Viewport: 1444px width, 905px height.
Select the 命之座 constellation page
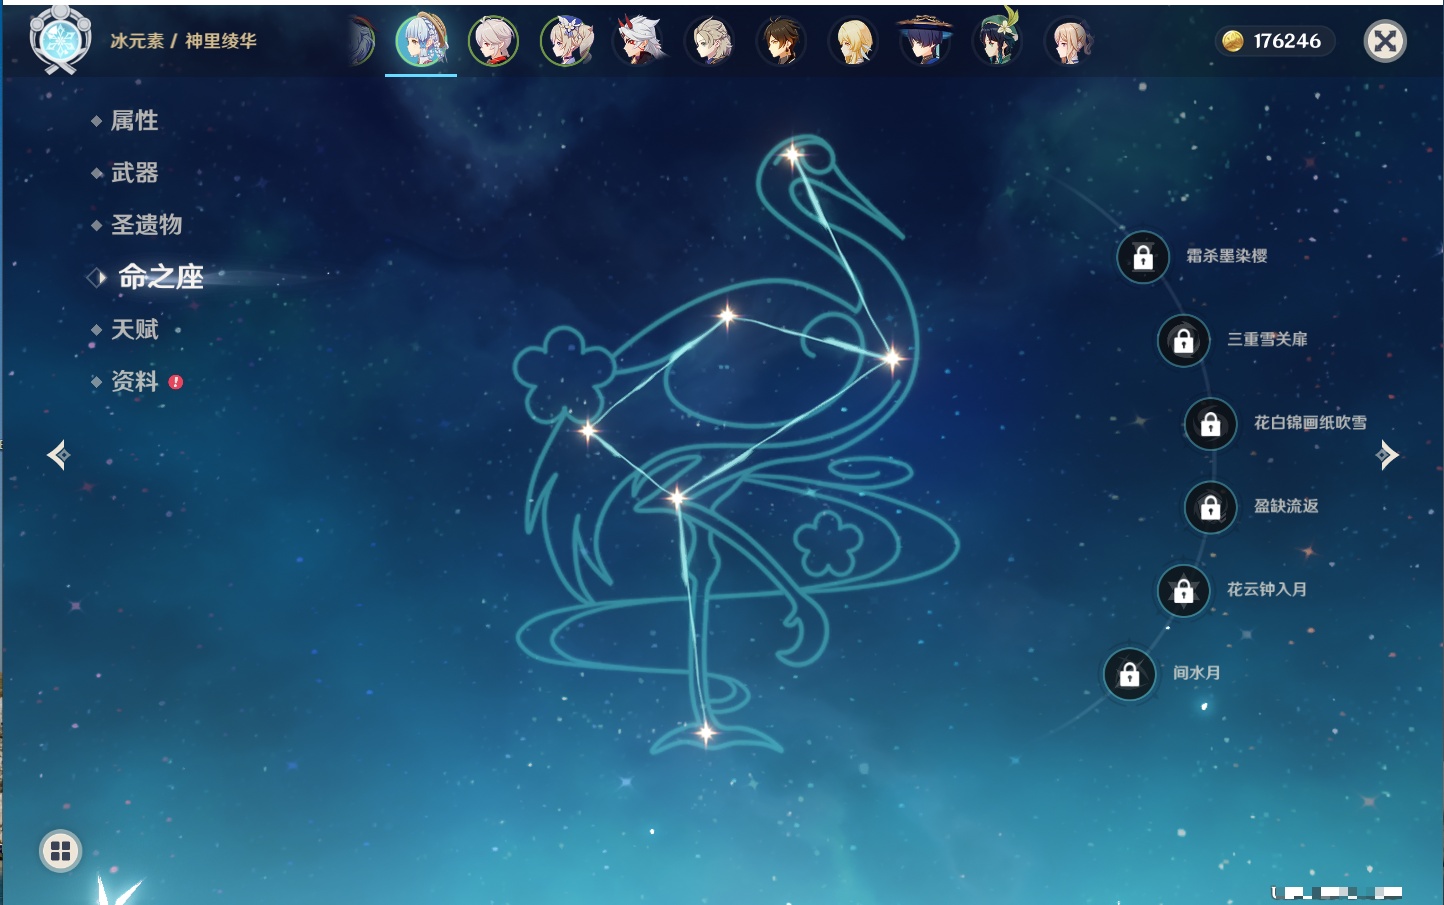[x=160, y=277]
